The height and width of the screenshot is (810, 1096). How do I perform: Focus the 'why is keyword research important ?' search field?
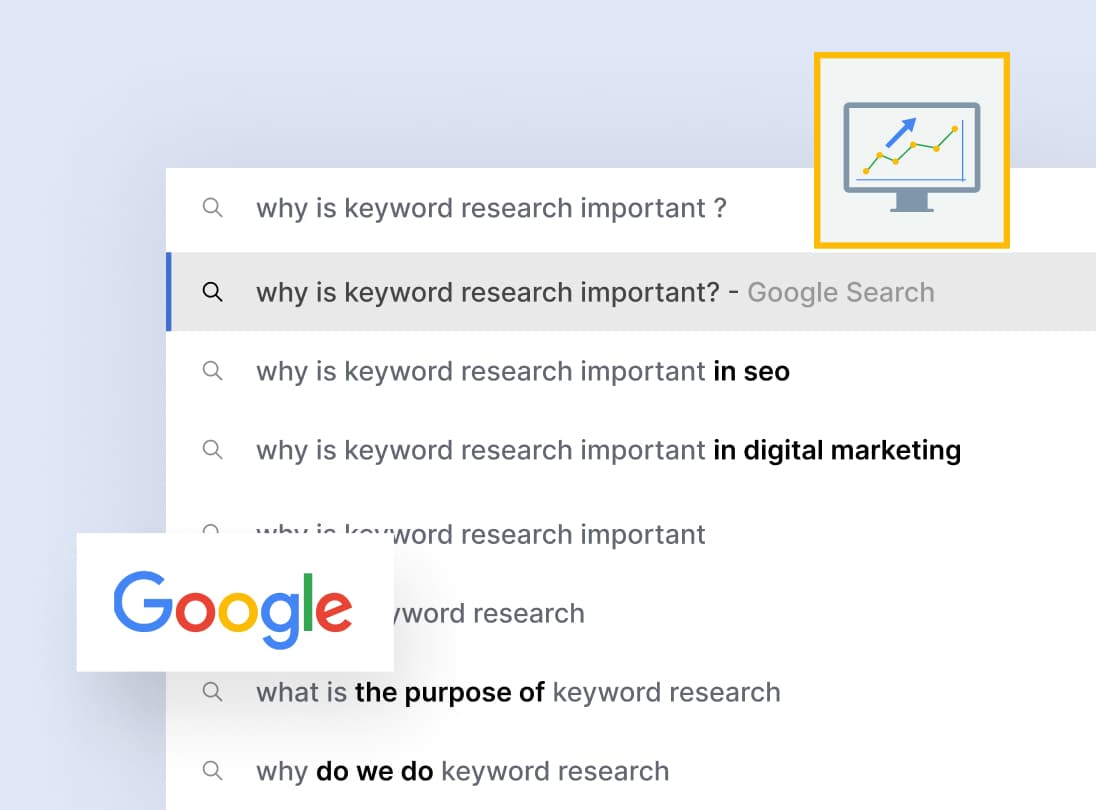coord(490,209)
